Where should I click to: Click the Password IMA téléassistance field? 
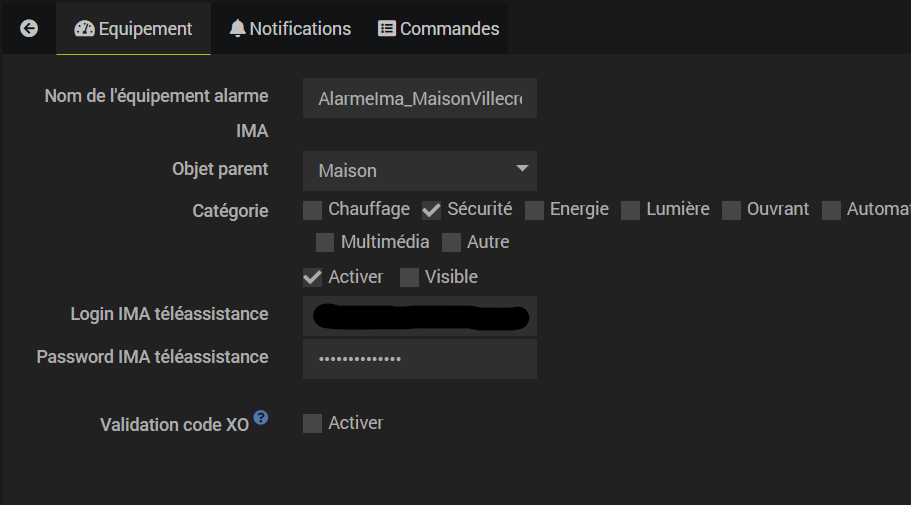point(420,359)
